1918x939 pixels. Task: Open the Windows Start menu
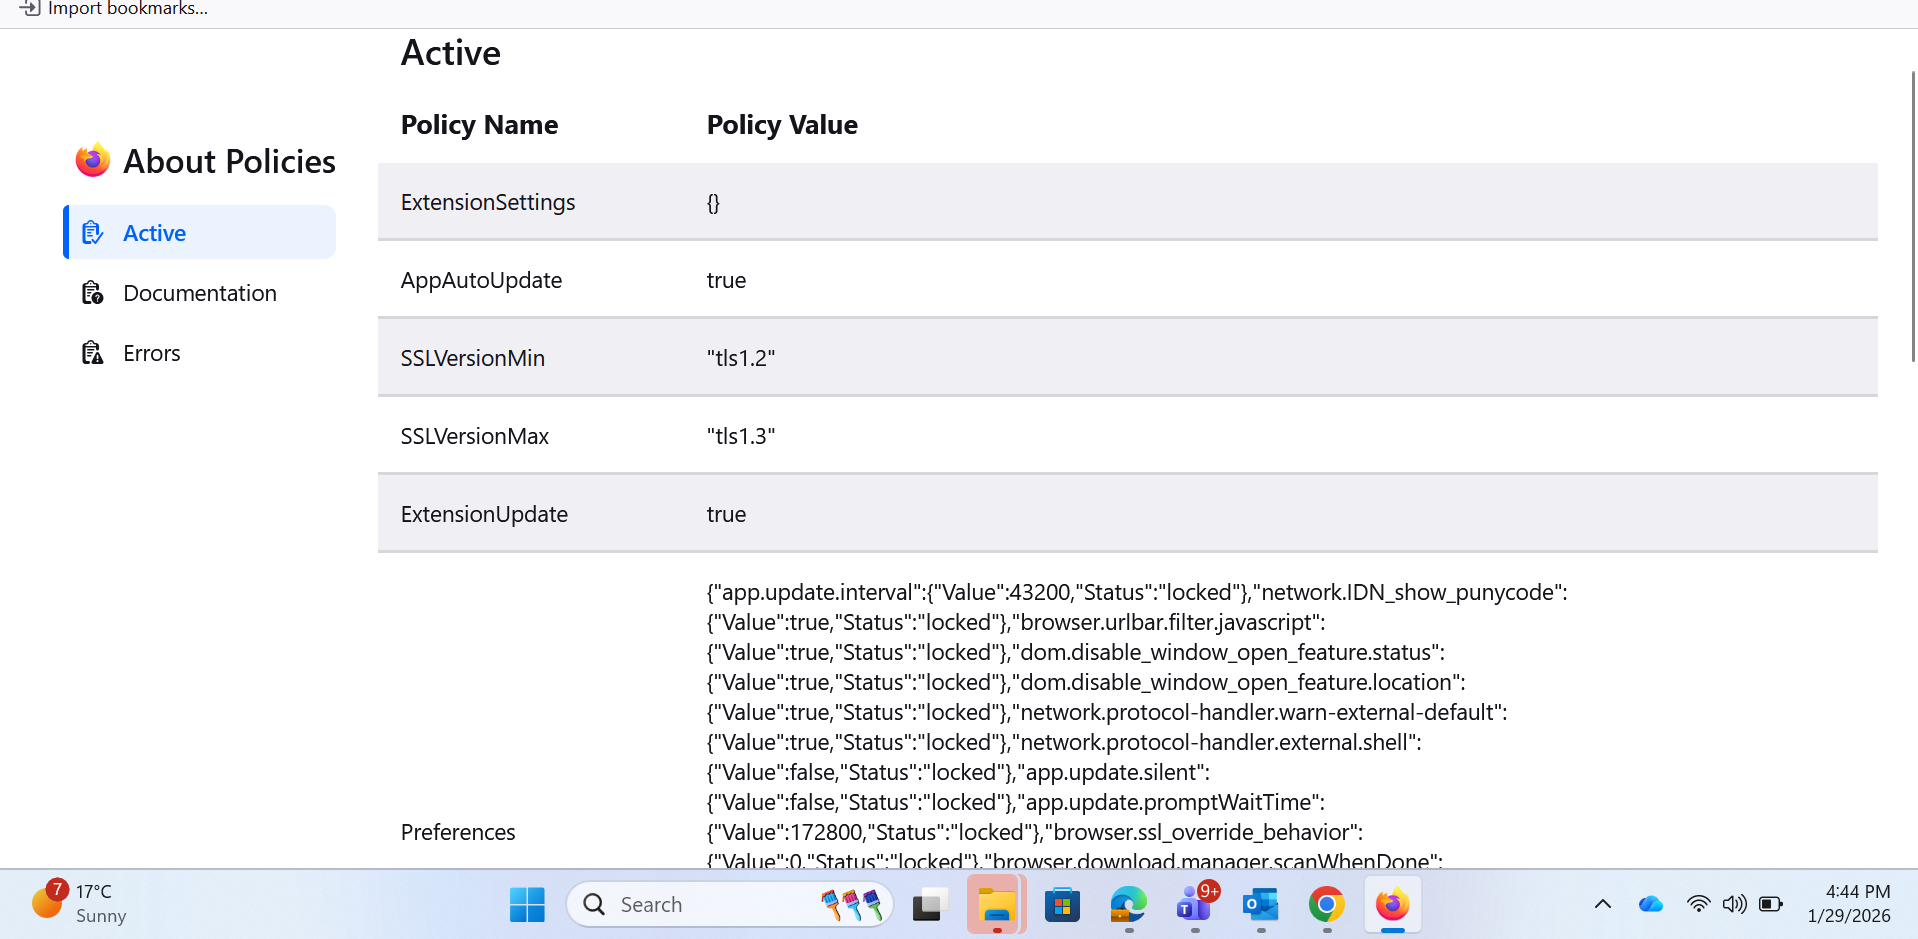pos(527,904)
